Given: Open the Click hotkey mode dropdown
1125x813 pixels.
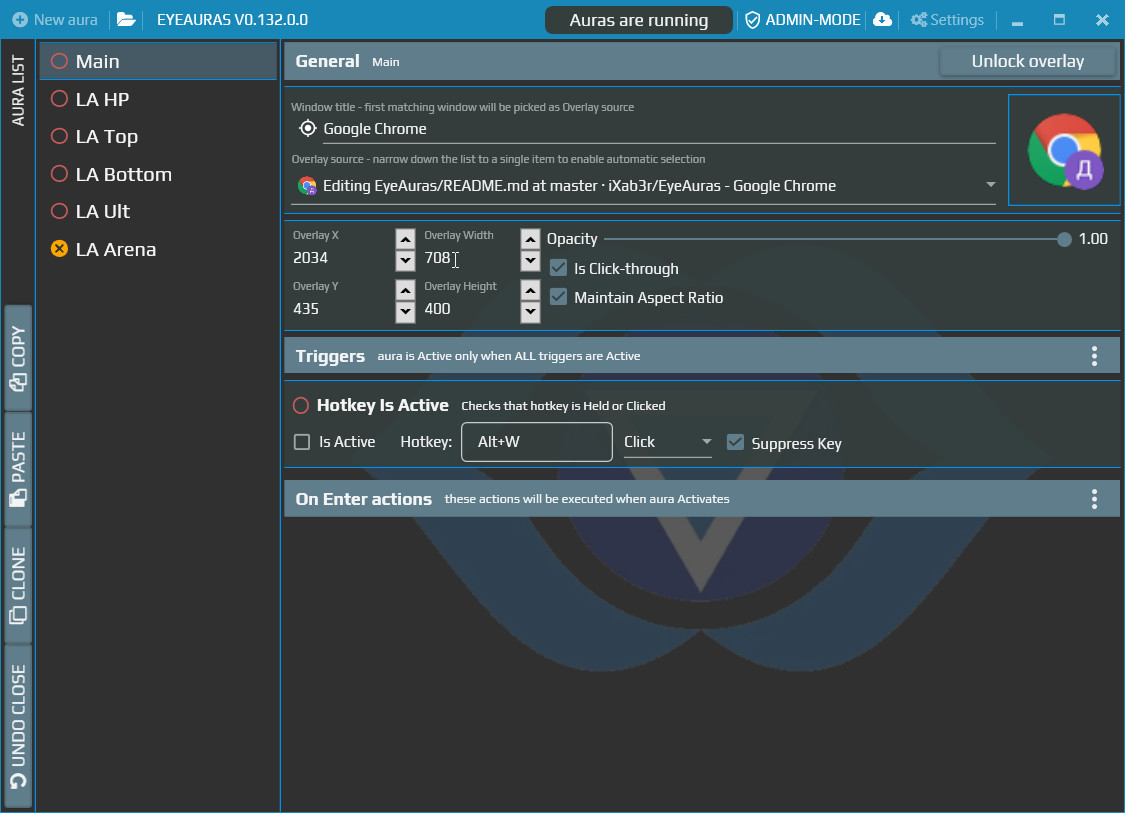Looking at the screenshot, I should (667, 442).
